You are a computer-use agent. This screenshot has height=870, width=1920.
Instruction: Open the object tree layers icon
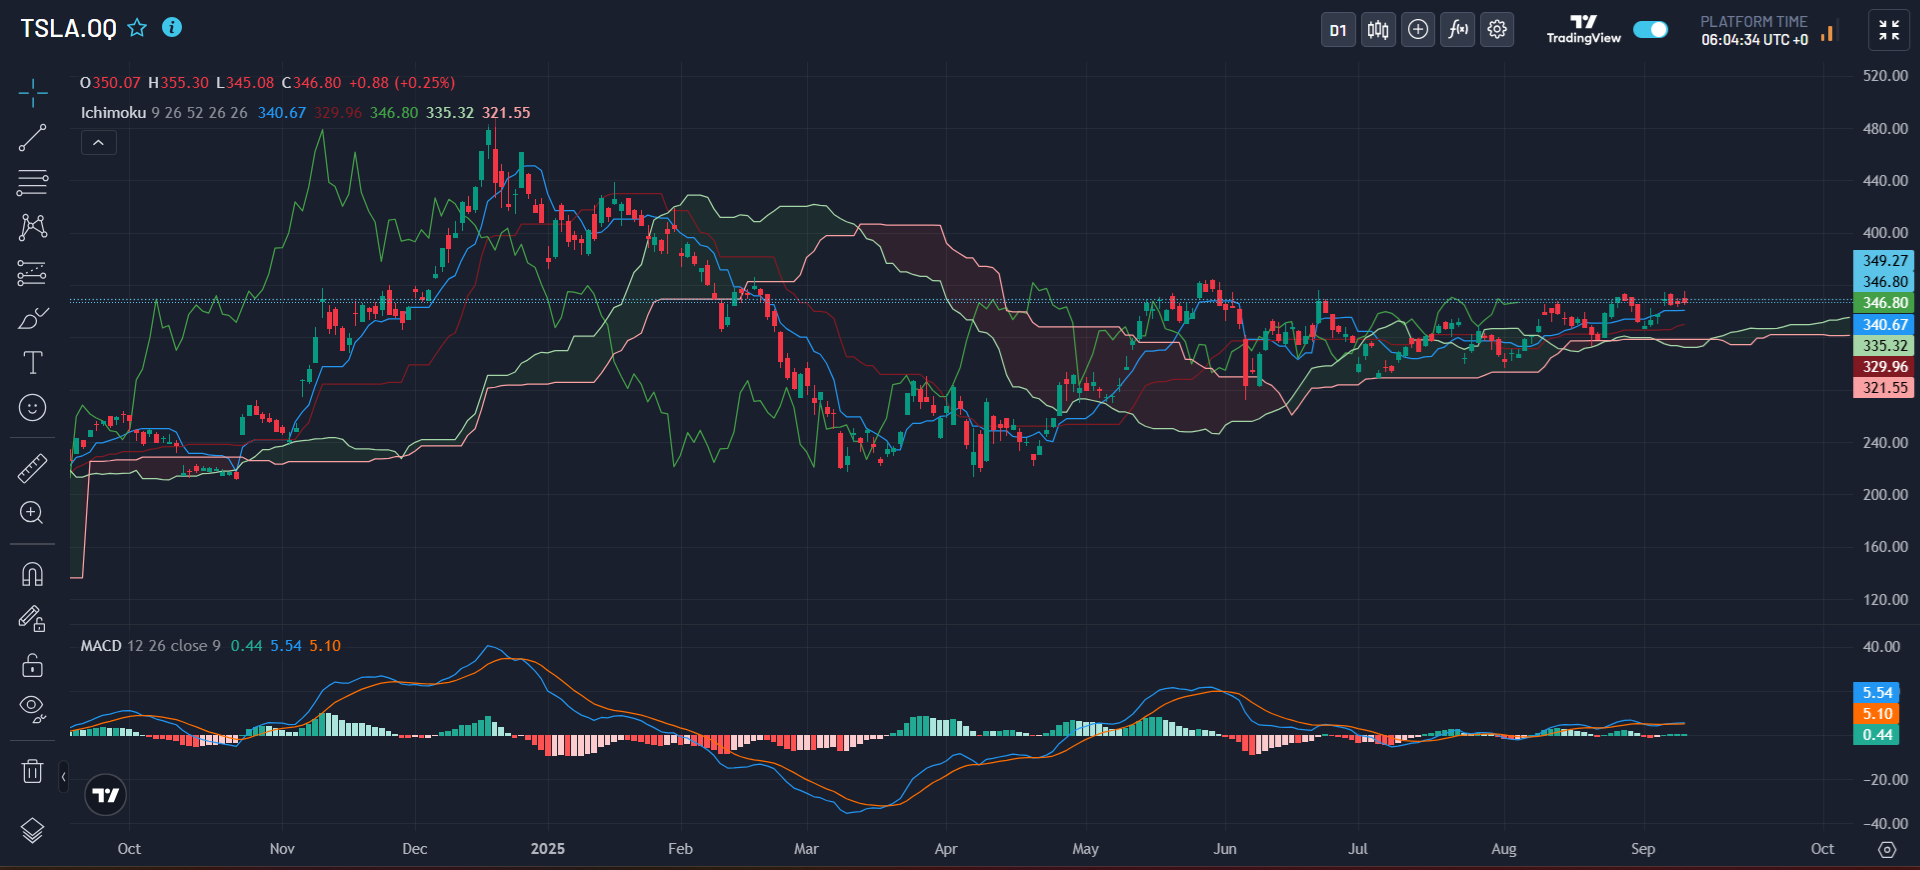32,830
